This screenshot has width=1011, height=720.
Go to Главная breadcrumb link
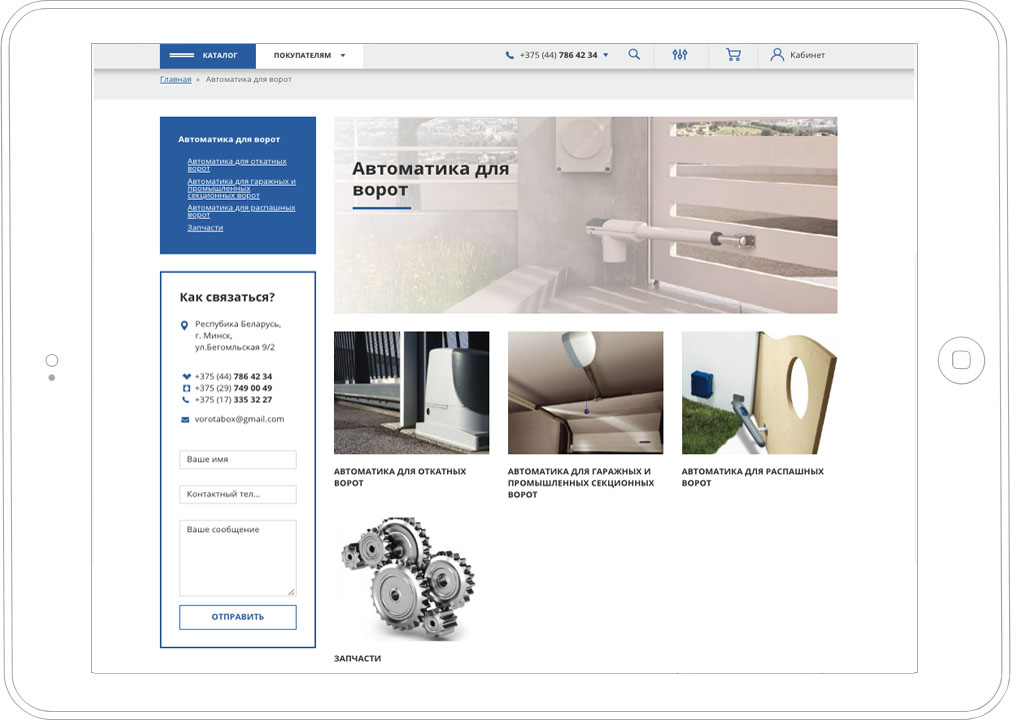(x=175, y=79)
